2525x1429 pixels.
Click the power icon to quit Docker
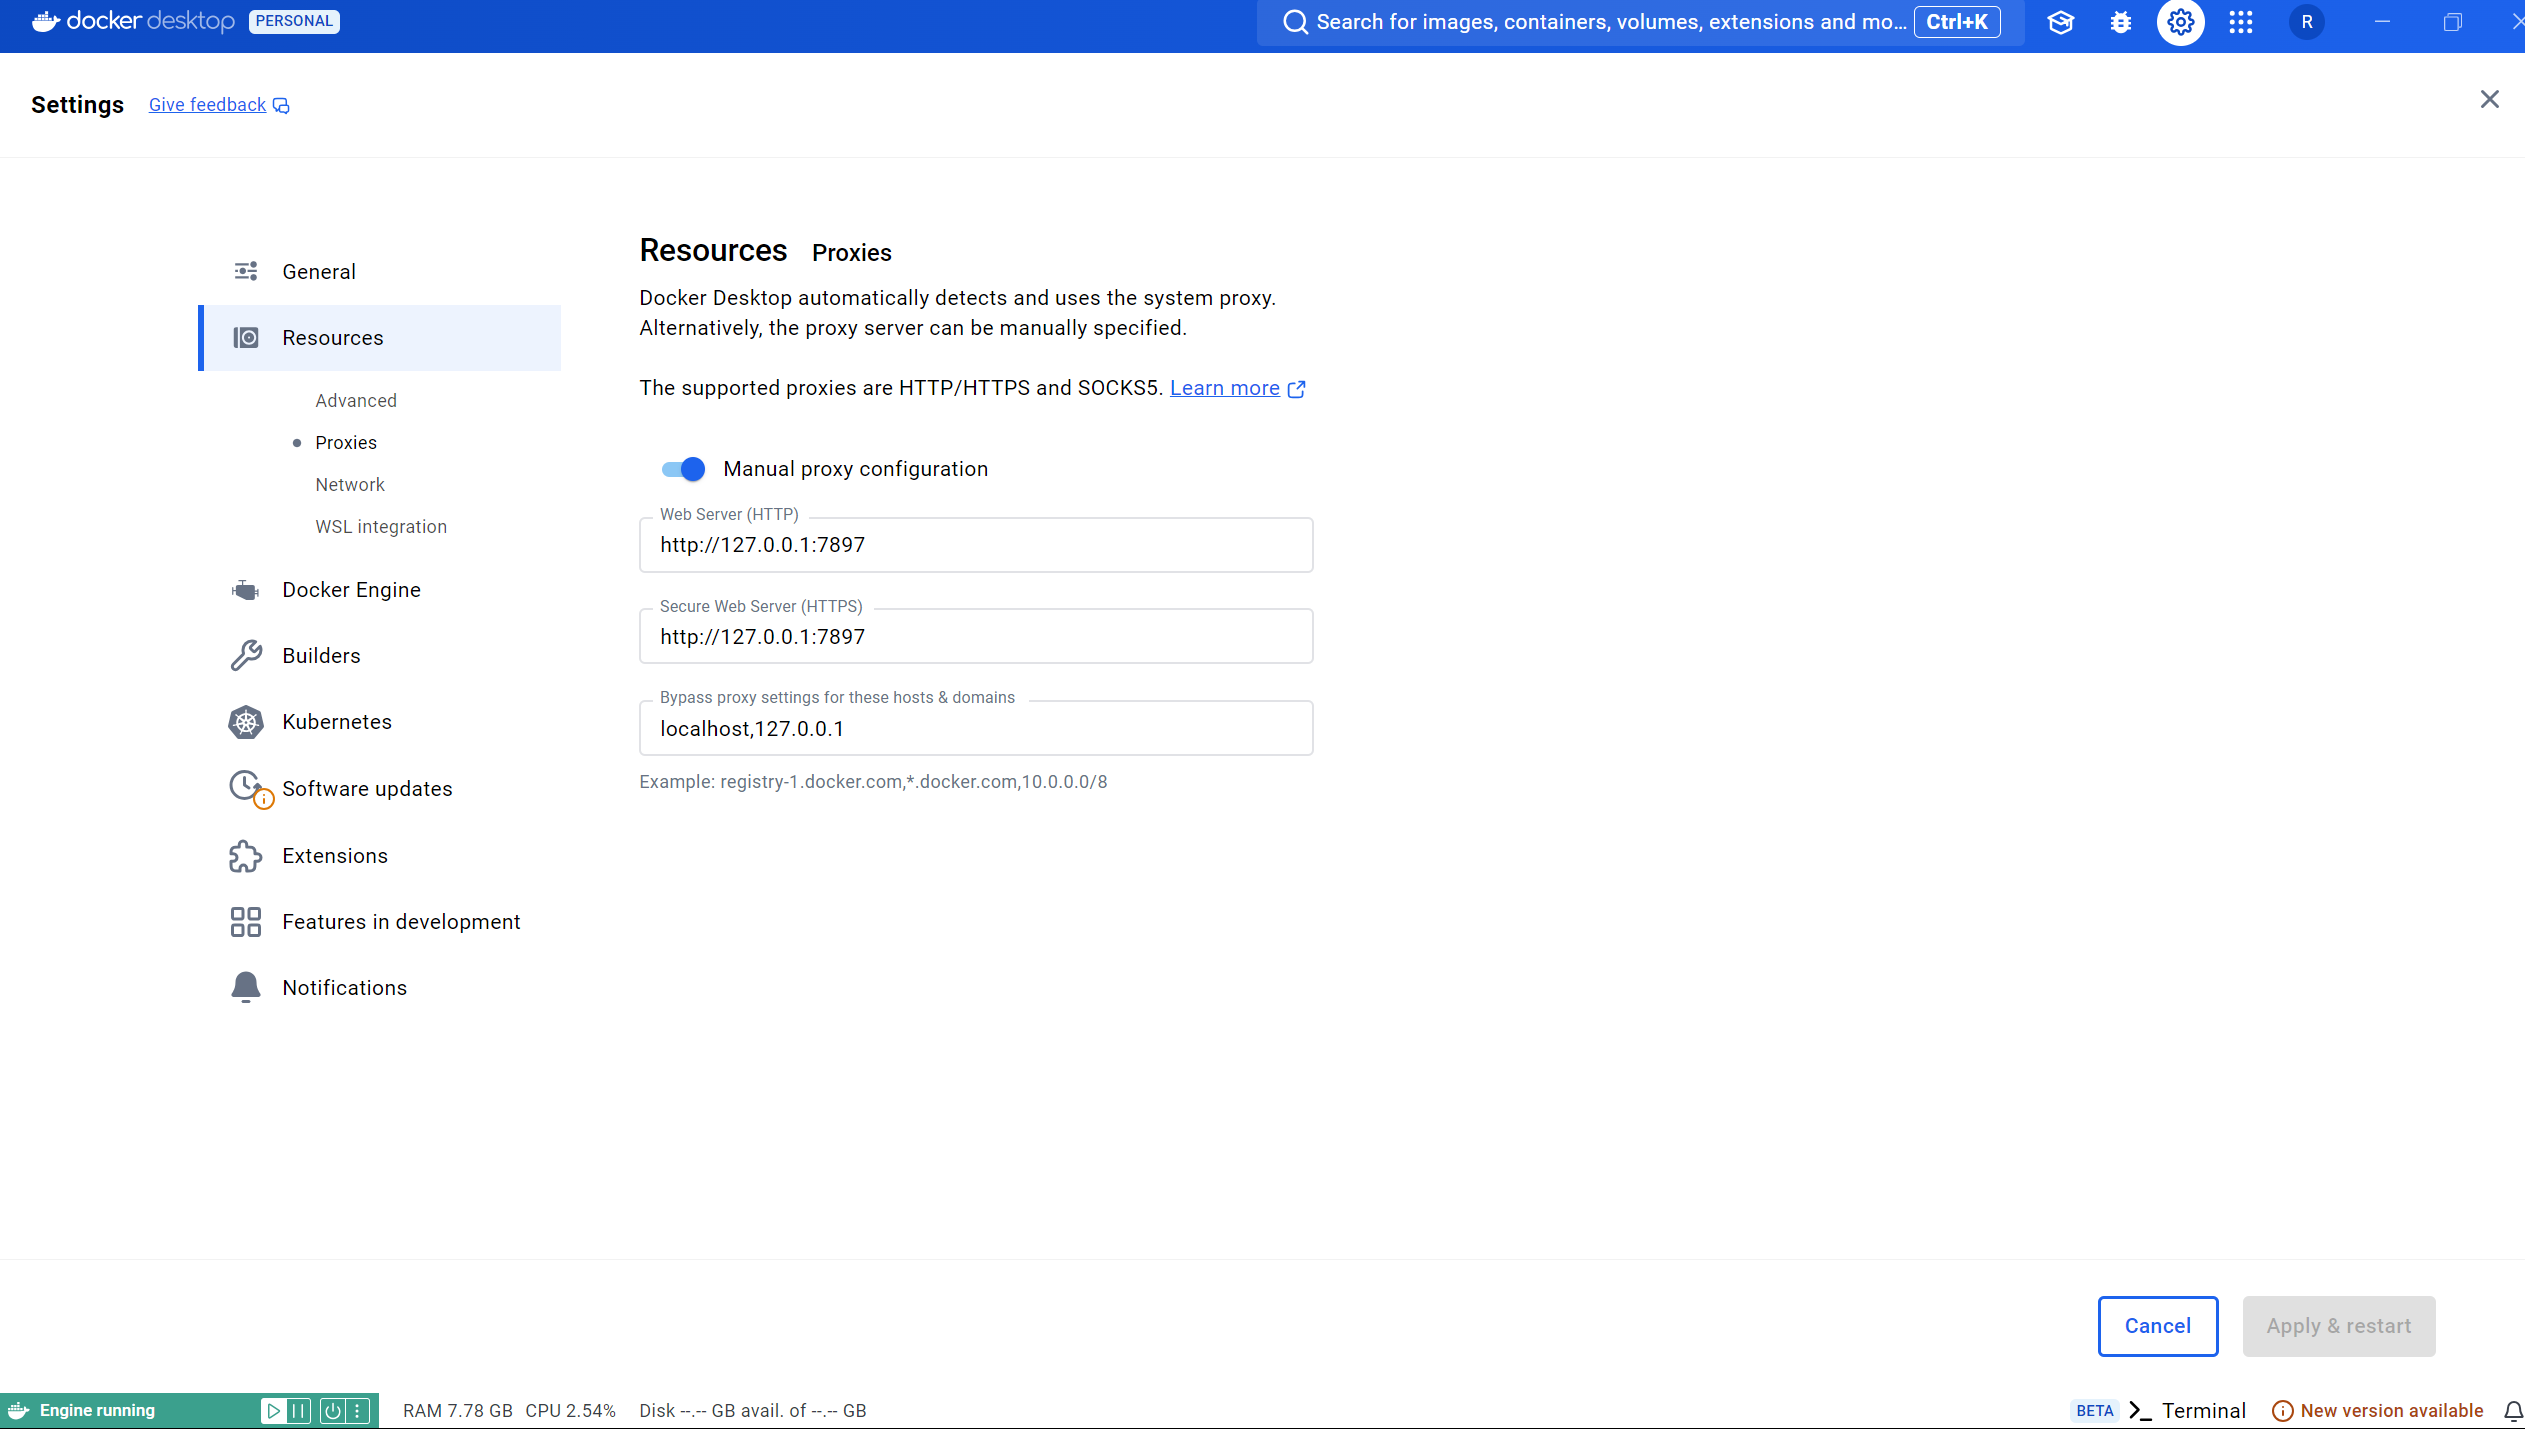click(332, 1410)
